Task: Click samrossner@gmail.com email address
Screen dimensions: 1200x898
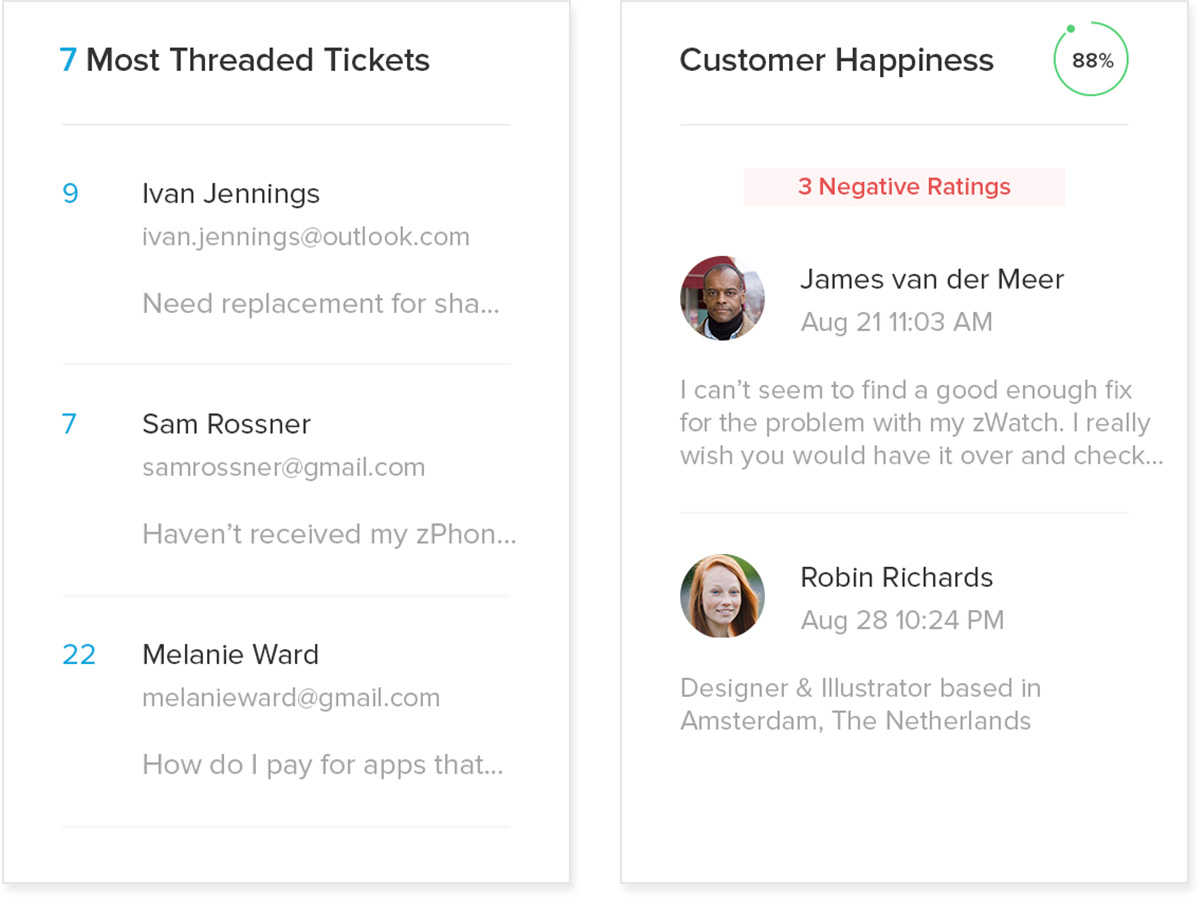Action: (283, 467)
